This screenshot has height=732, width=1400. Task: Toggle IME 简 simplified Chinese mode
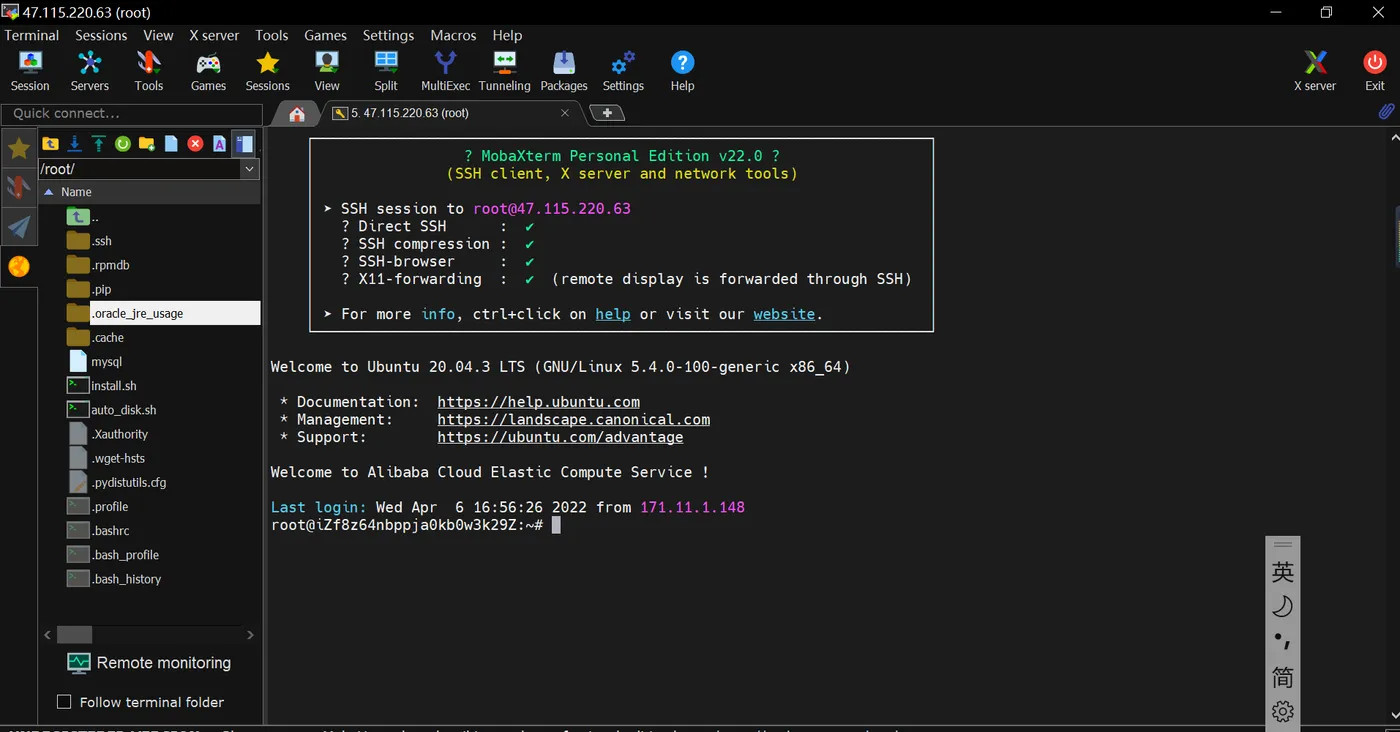pyautogui.click(x=1283, y=677)
